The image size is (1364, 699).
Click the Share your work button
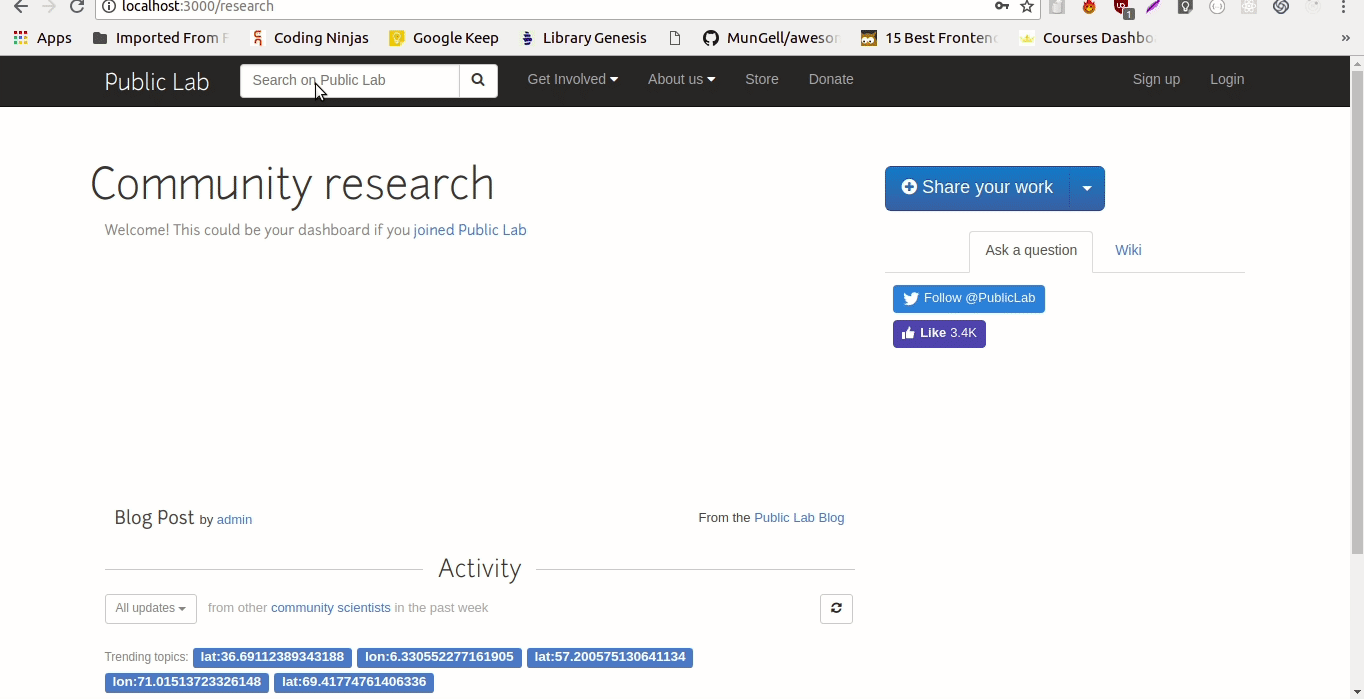click(x=978, y=188)
